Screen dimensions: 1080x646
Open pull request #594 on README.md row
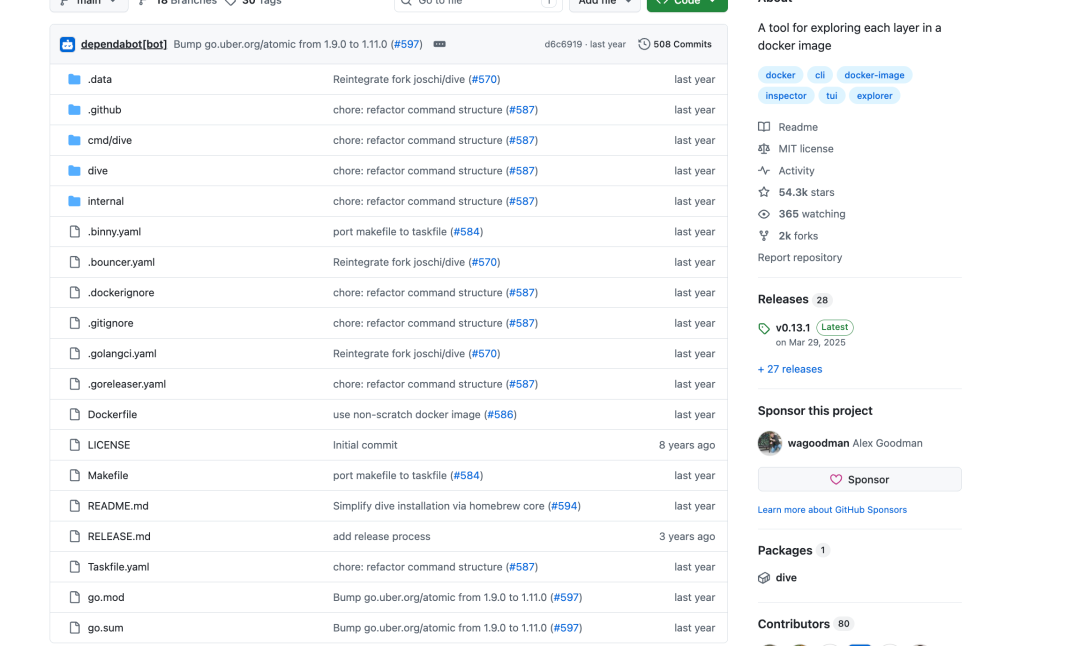[564, 506]
